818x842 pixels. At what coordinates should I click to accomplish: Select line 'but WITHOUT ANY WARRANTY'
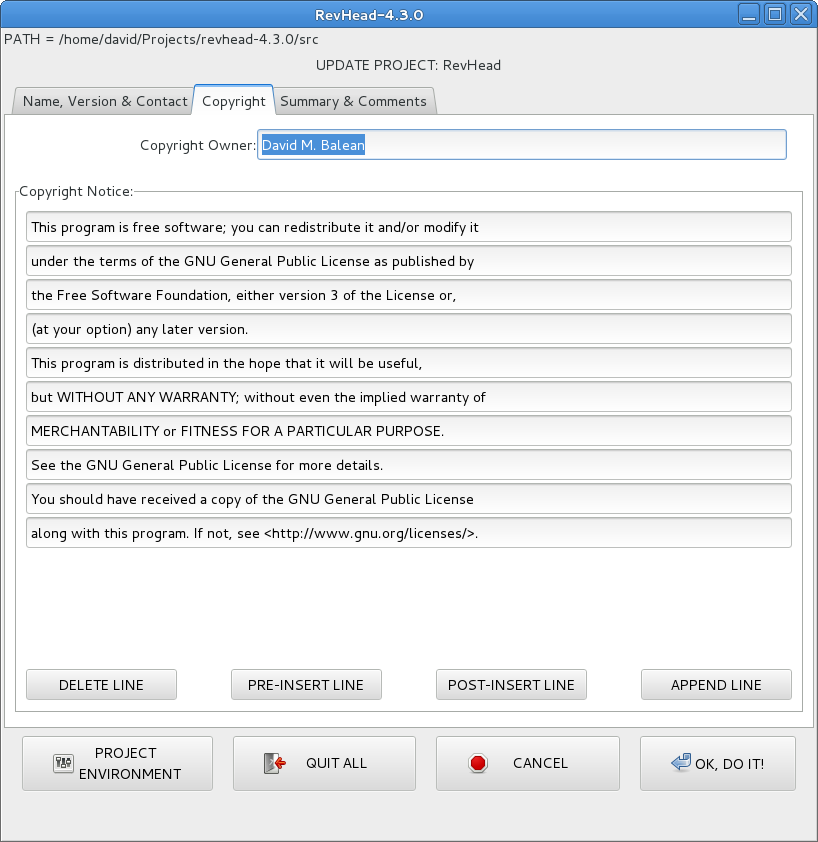tap(409, 397)
